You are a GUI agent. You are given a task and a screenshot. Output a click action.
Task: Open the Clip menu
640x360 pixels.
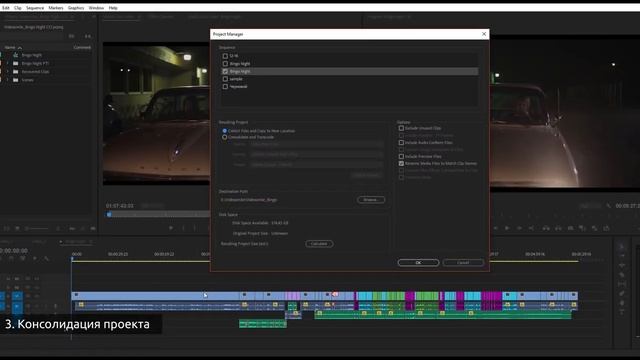point(18,8)
